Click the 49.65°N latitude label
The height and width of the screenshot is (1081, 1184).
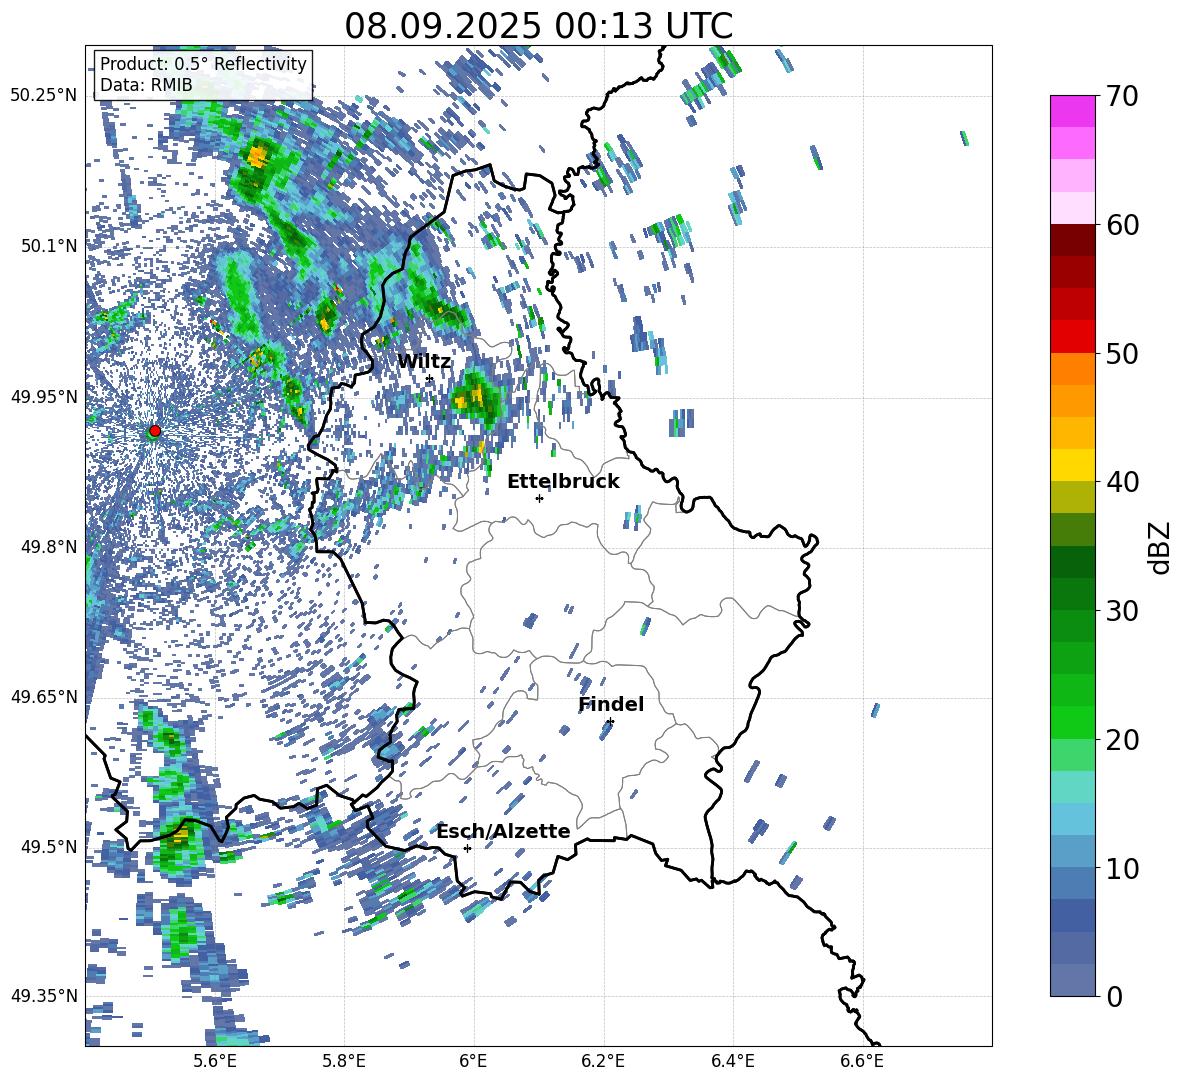click(44, 696)
